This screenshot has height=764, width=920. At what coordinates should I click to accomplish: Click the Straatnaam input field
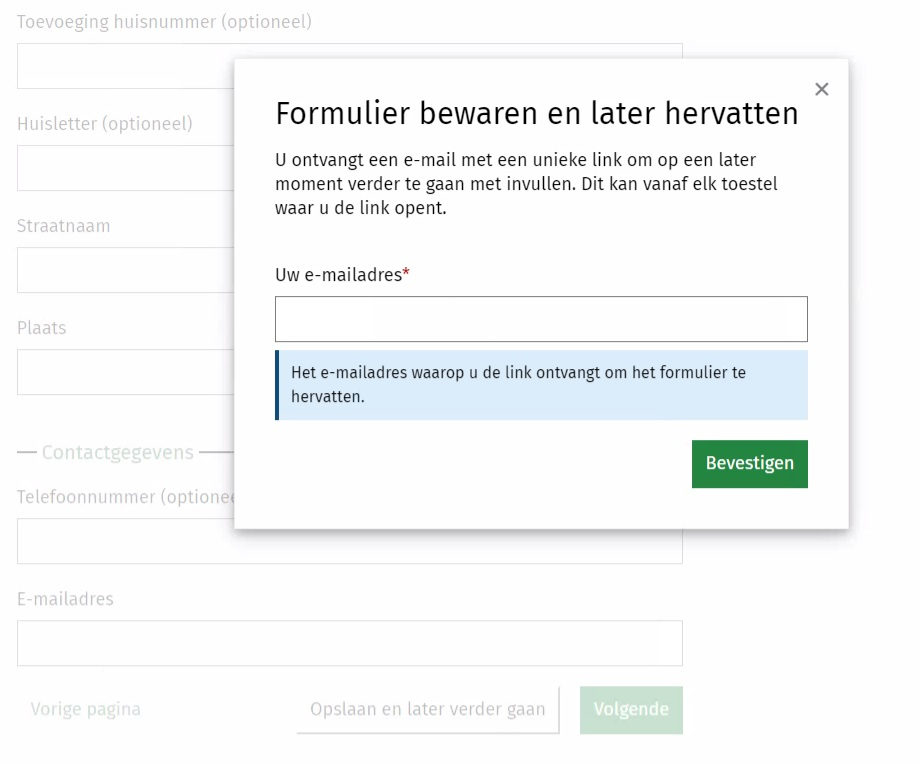(120, 270)
